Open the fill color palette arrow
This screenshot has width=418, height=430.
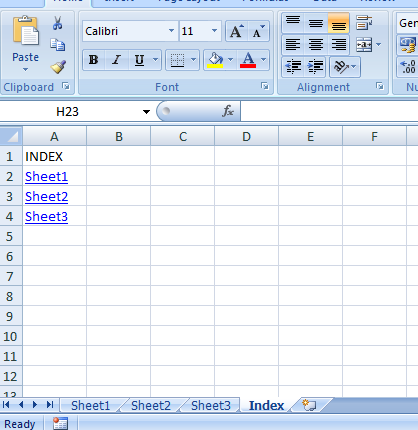coord(230,60)
